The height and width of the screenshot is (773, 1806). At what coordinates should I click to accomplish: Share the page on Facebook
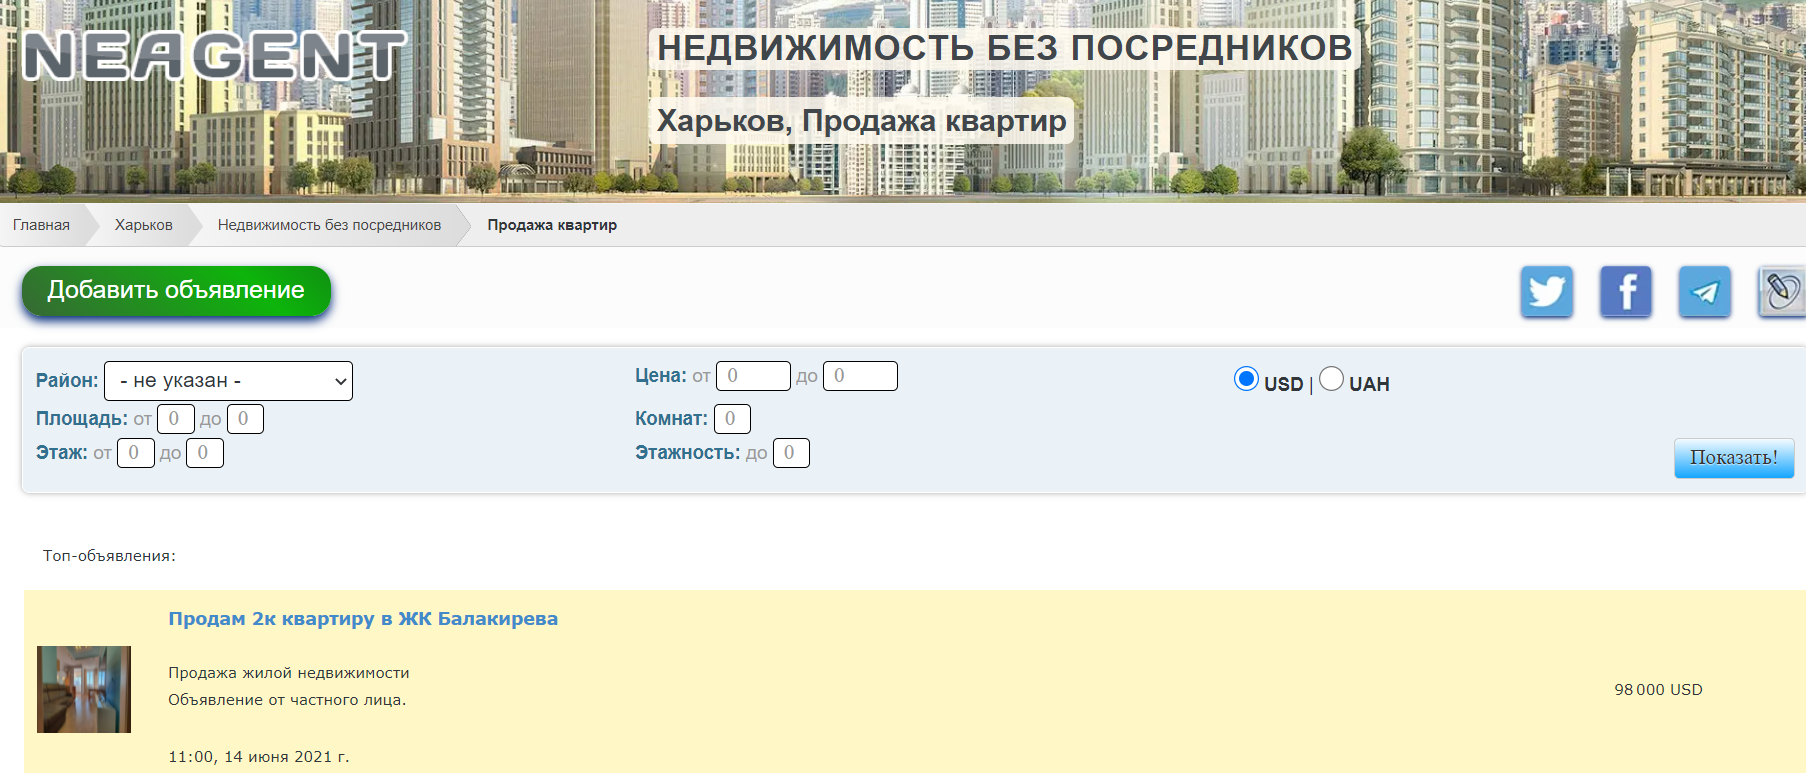(1626, 292)
